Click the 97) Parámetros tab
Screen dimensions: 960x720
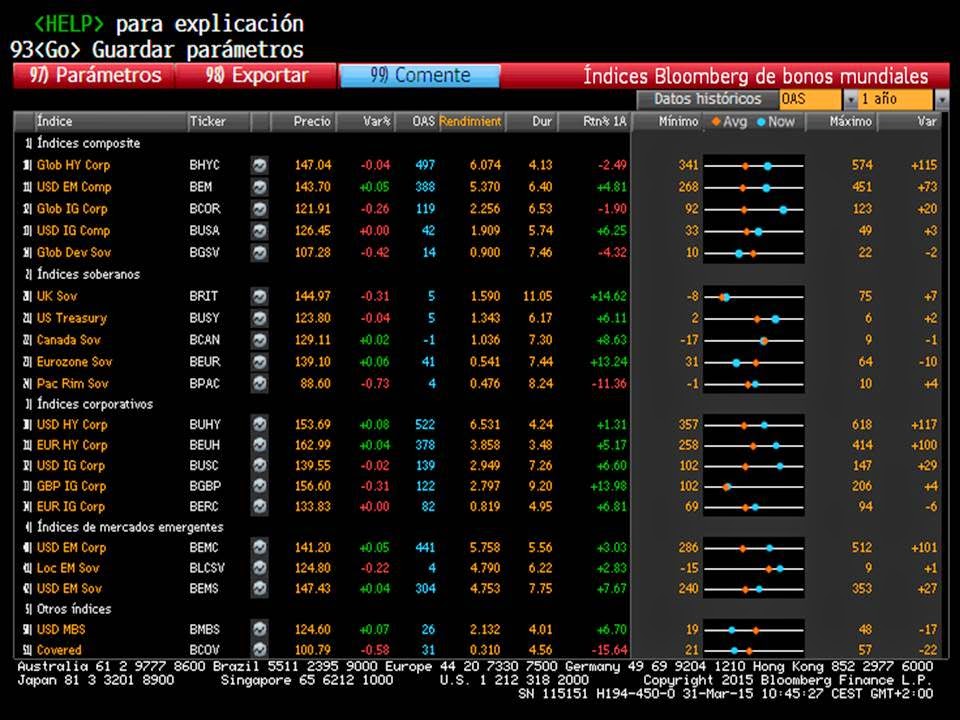click(94, 75)
